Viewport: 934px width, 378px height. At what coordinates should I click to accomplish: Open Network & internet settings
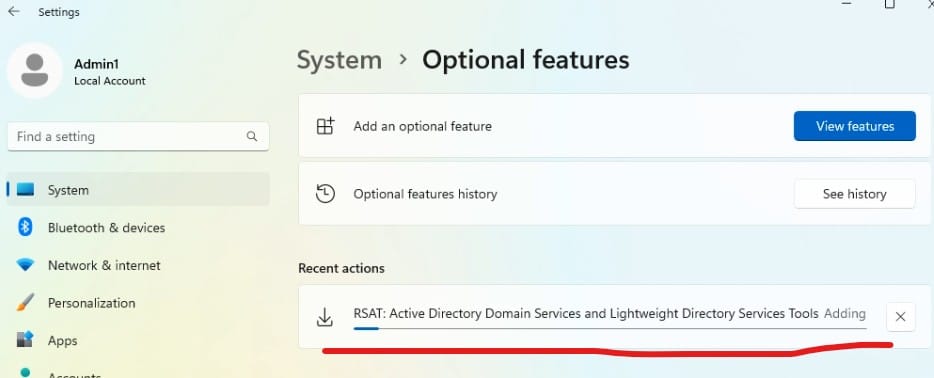pos(104,265)
